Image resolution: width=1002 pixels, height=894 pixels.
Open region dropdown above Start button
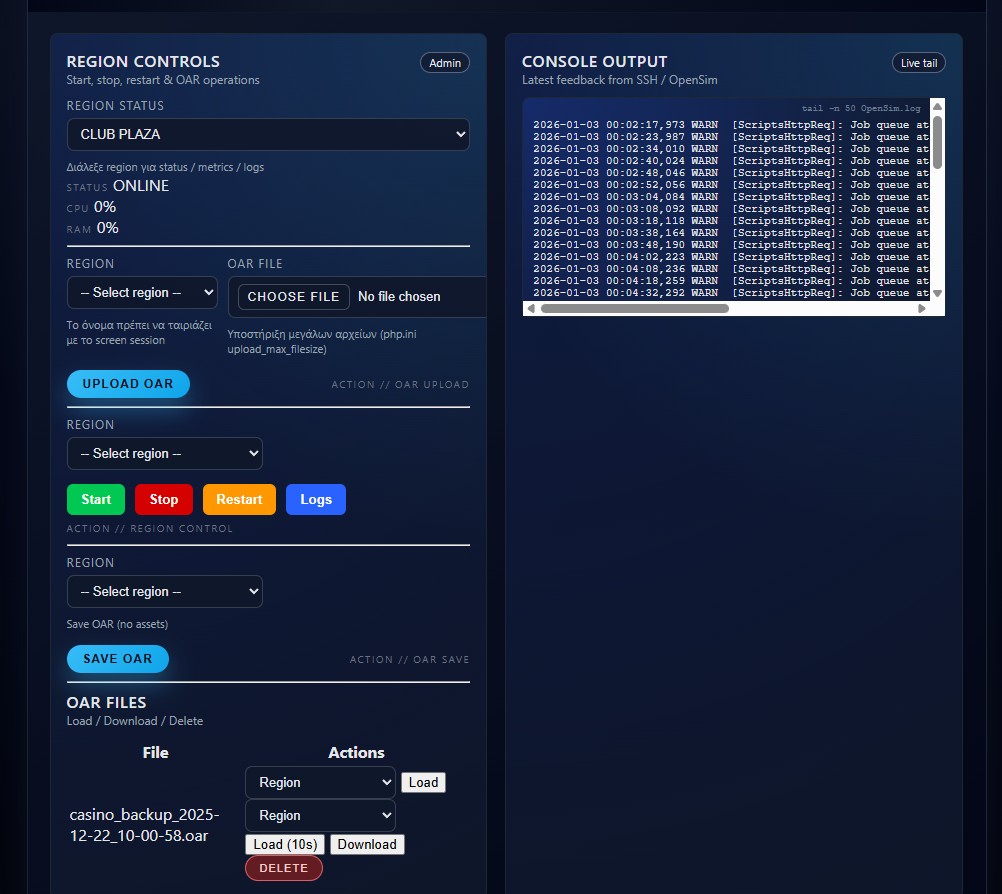click(164, 453)
